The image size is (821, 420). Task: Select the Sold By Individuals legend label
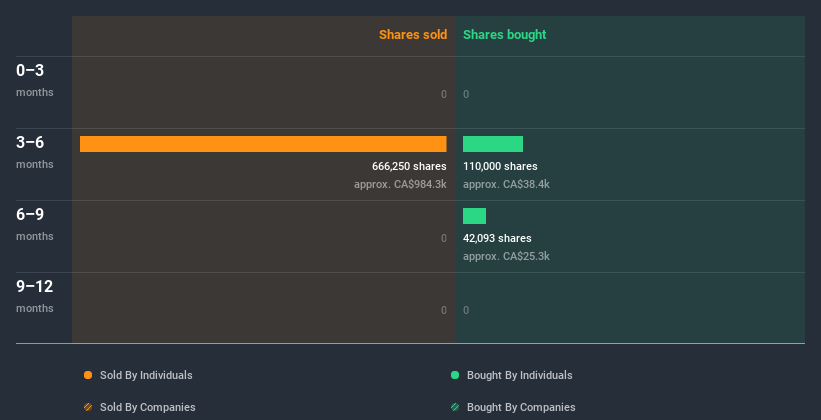pos(146,375)
